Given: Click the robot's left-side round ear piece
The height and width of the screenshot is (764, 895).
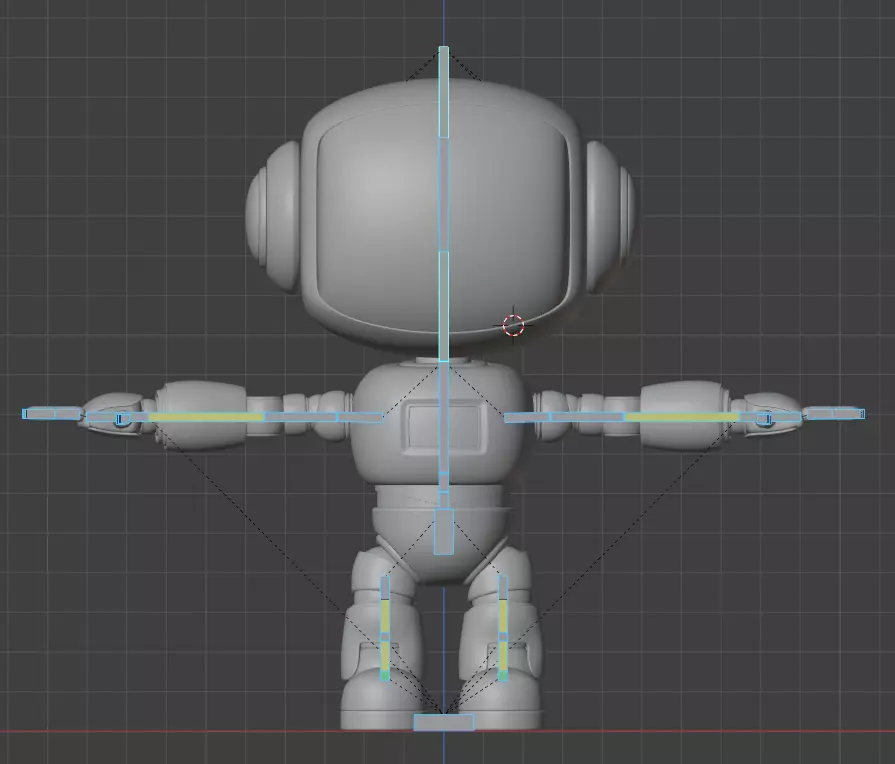Looking at the screenshot, I should coord(273,217).
